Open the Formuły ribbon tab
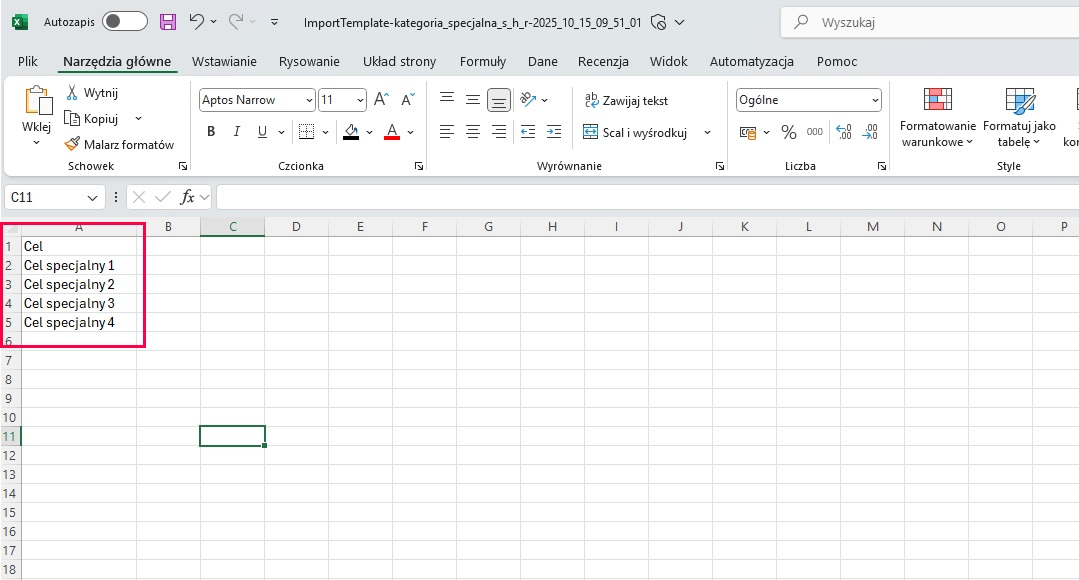This screenshot has height=580, width=1079. 483,62
